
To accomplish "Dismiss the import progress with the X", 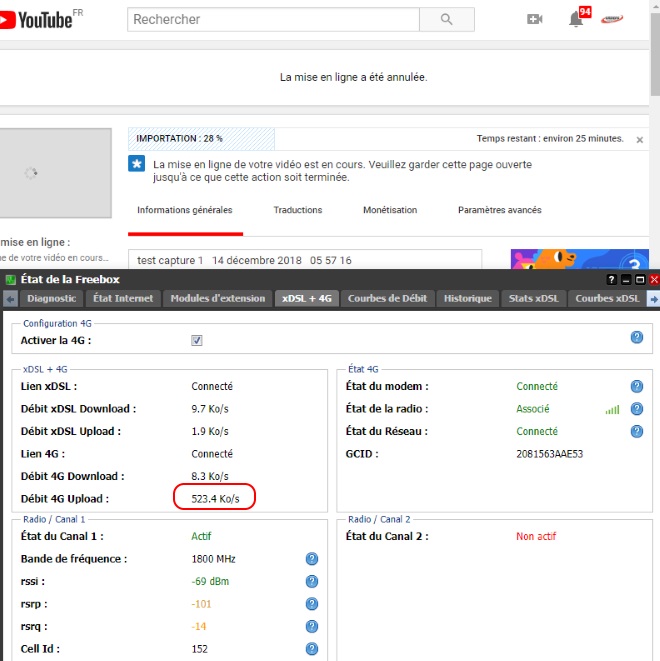I will pos(640,140).
